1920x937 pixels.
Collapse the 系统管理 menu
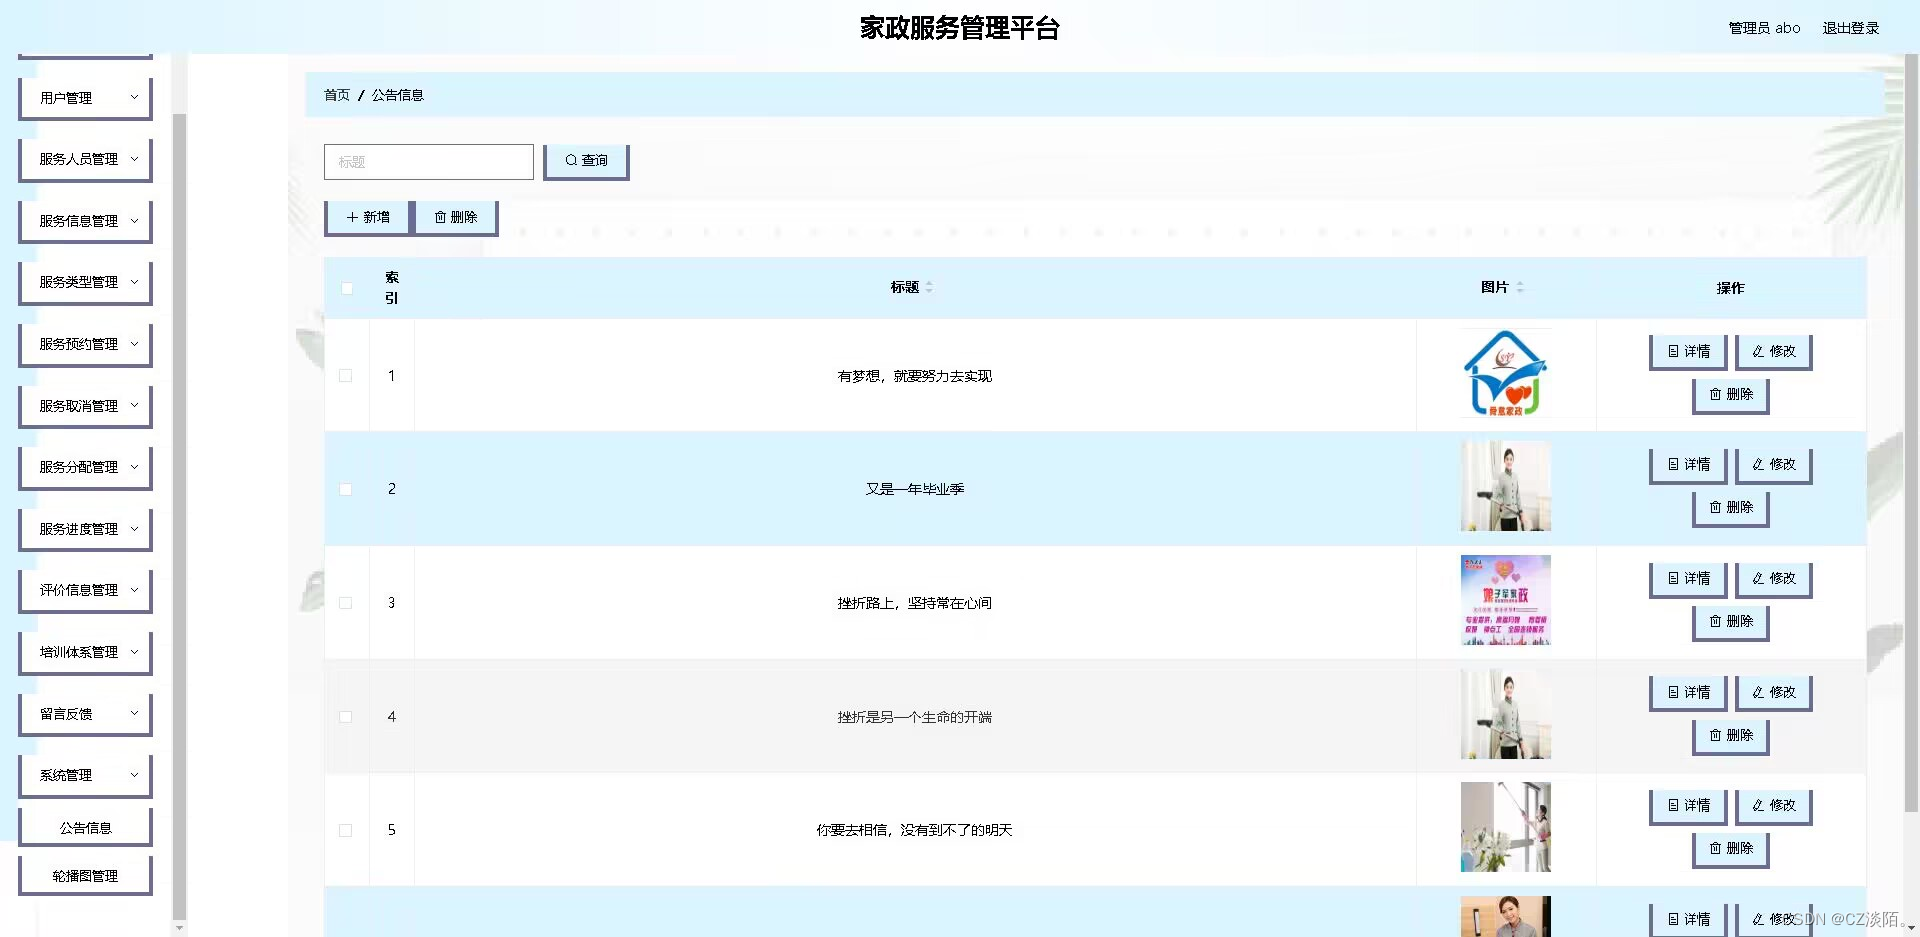click(x=85, y=775)
